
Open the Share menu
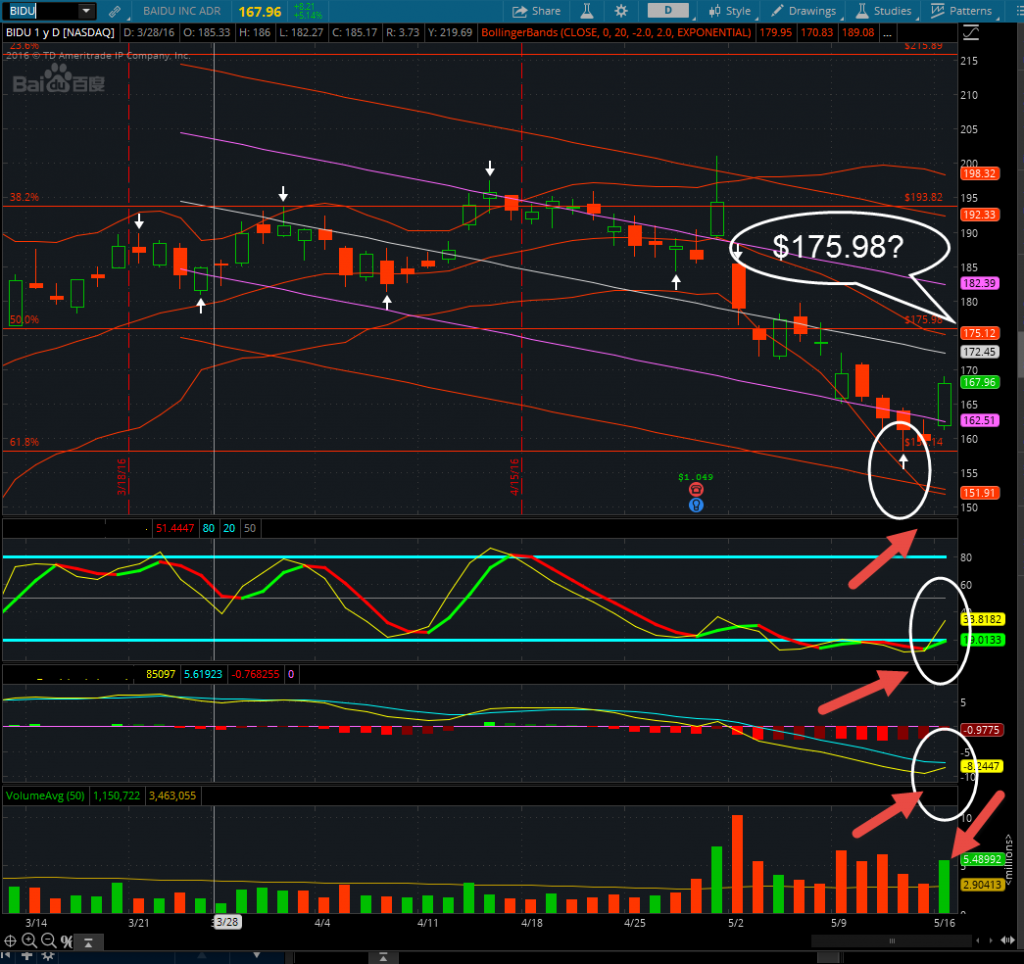coord(537,11)
